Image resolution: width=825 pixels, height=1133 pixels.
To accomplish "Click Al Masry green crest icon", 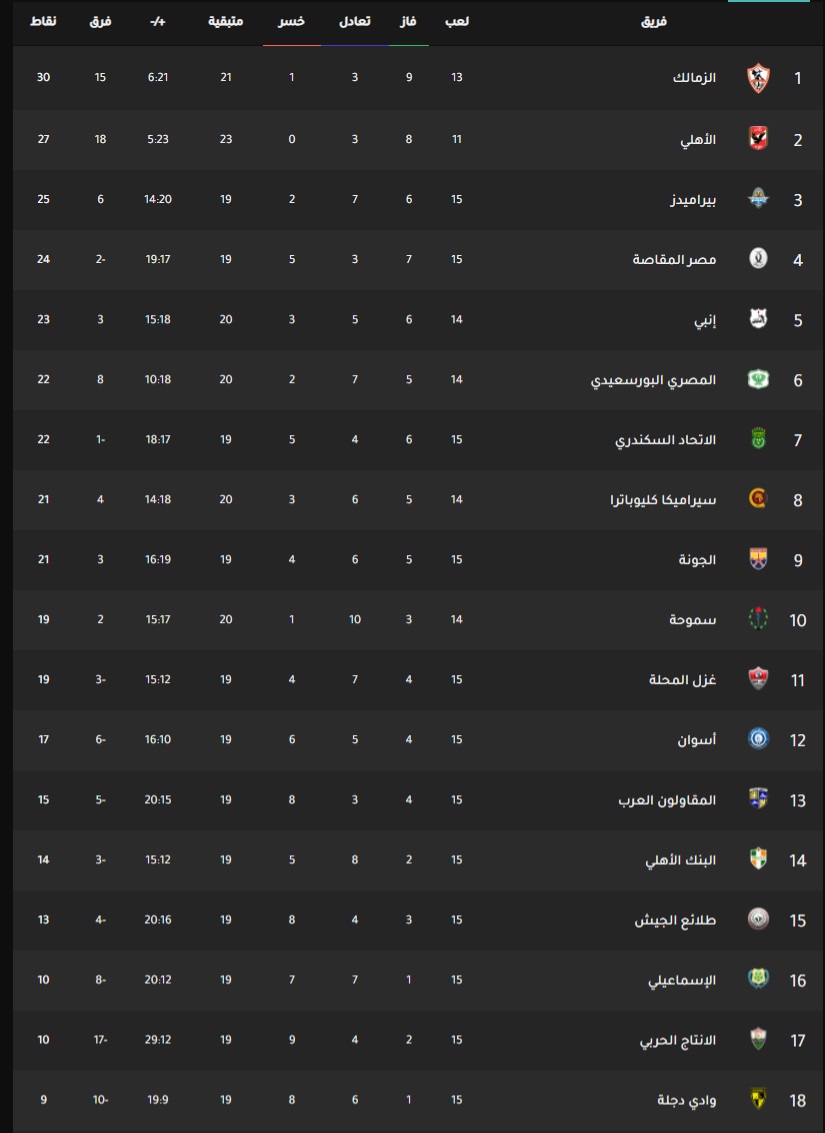I will (758, 379).
